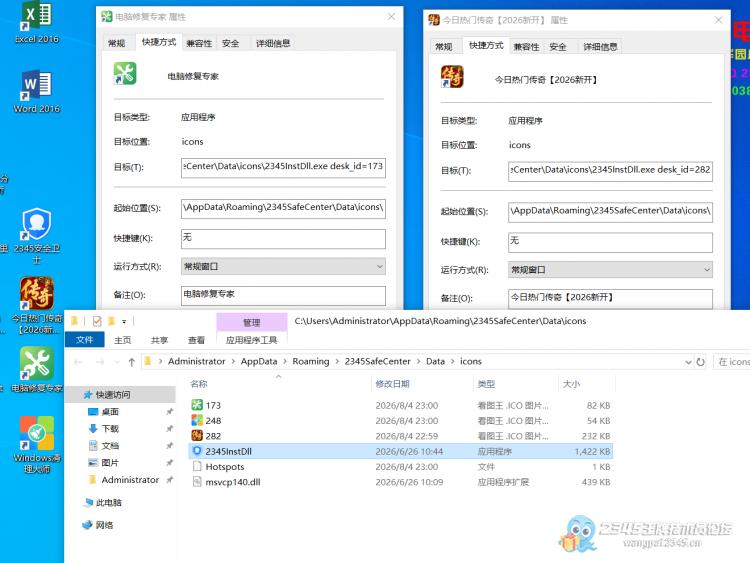This screenshot has width=750, height=563.
Task: Click the search box in icons folder
Action: pos(732,362)
